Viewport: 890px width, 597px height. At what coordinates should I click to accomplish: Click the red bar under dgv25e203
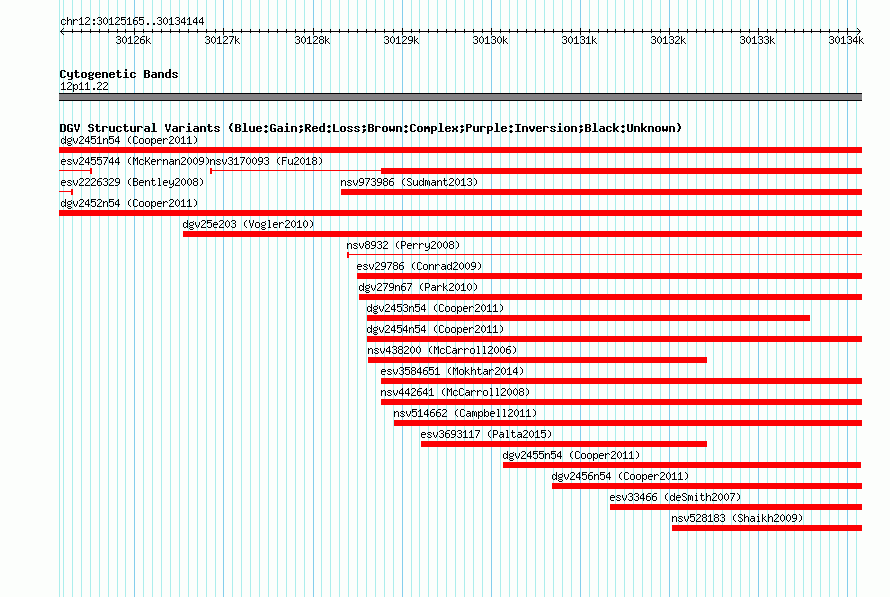(522, 234)
